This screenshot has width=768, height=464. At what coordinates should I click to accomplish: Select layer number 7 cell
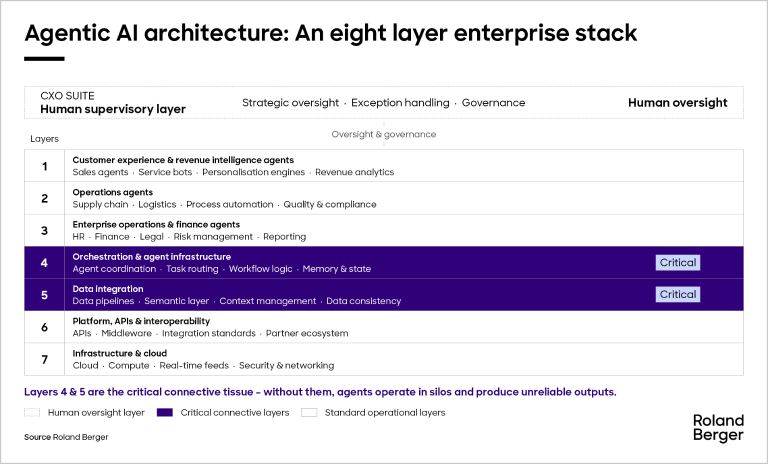[x=44, y=359]
